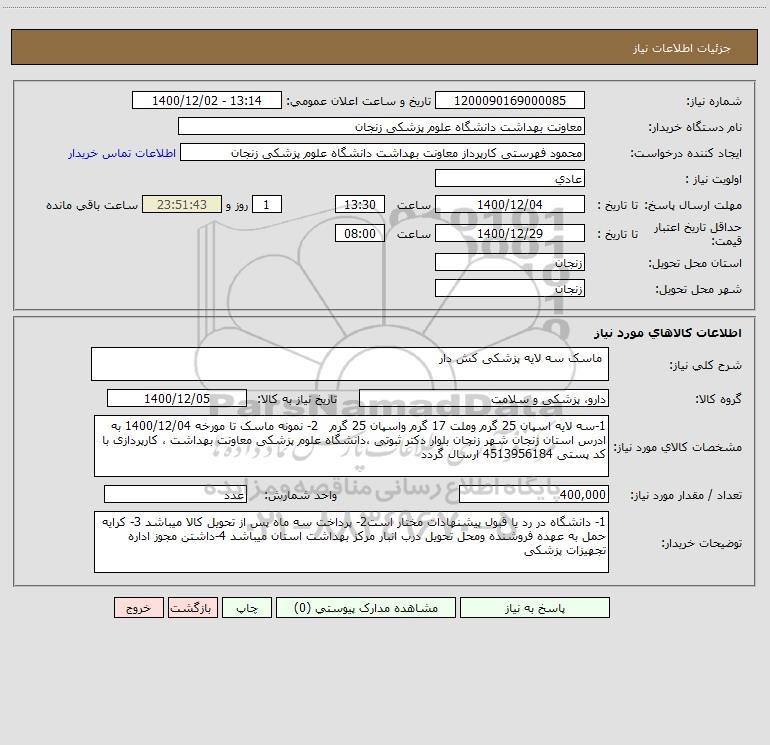Click the label توضیحات خریدار
770x745 pixels.
coord(701,544)
